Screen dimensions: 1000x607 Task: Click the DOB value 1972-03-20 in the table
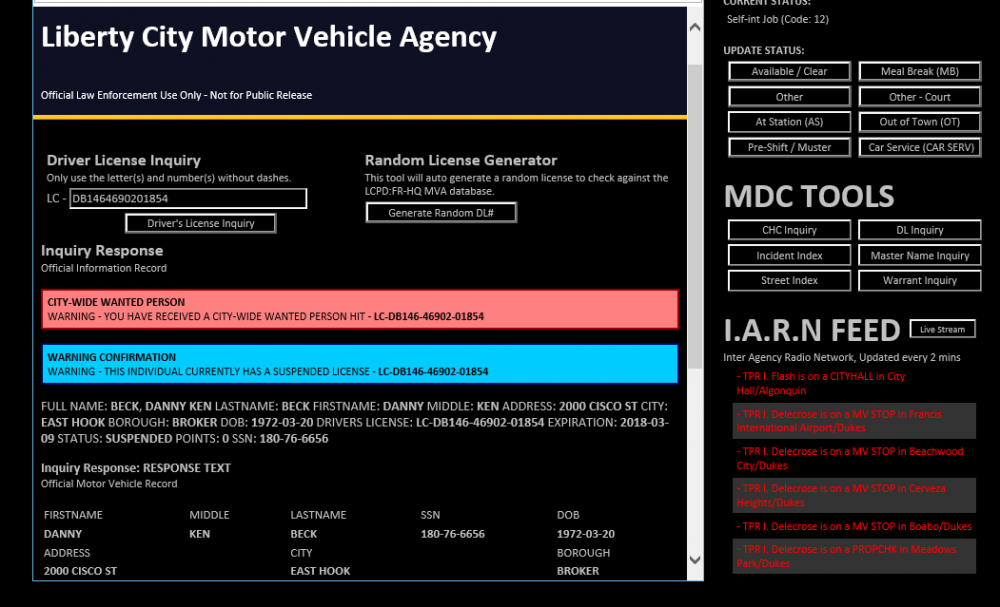tap(585, 534)
